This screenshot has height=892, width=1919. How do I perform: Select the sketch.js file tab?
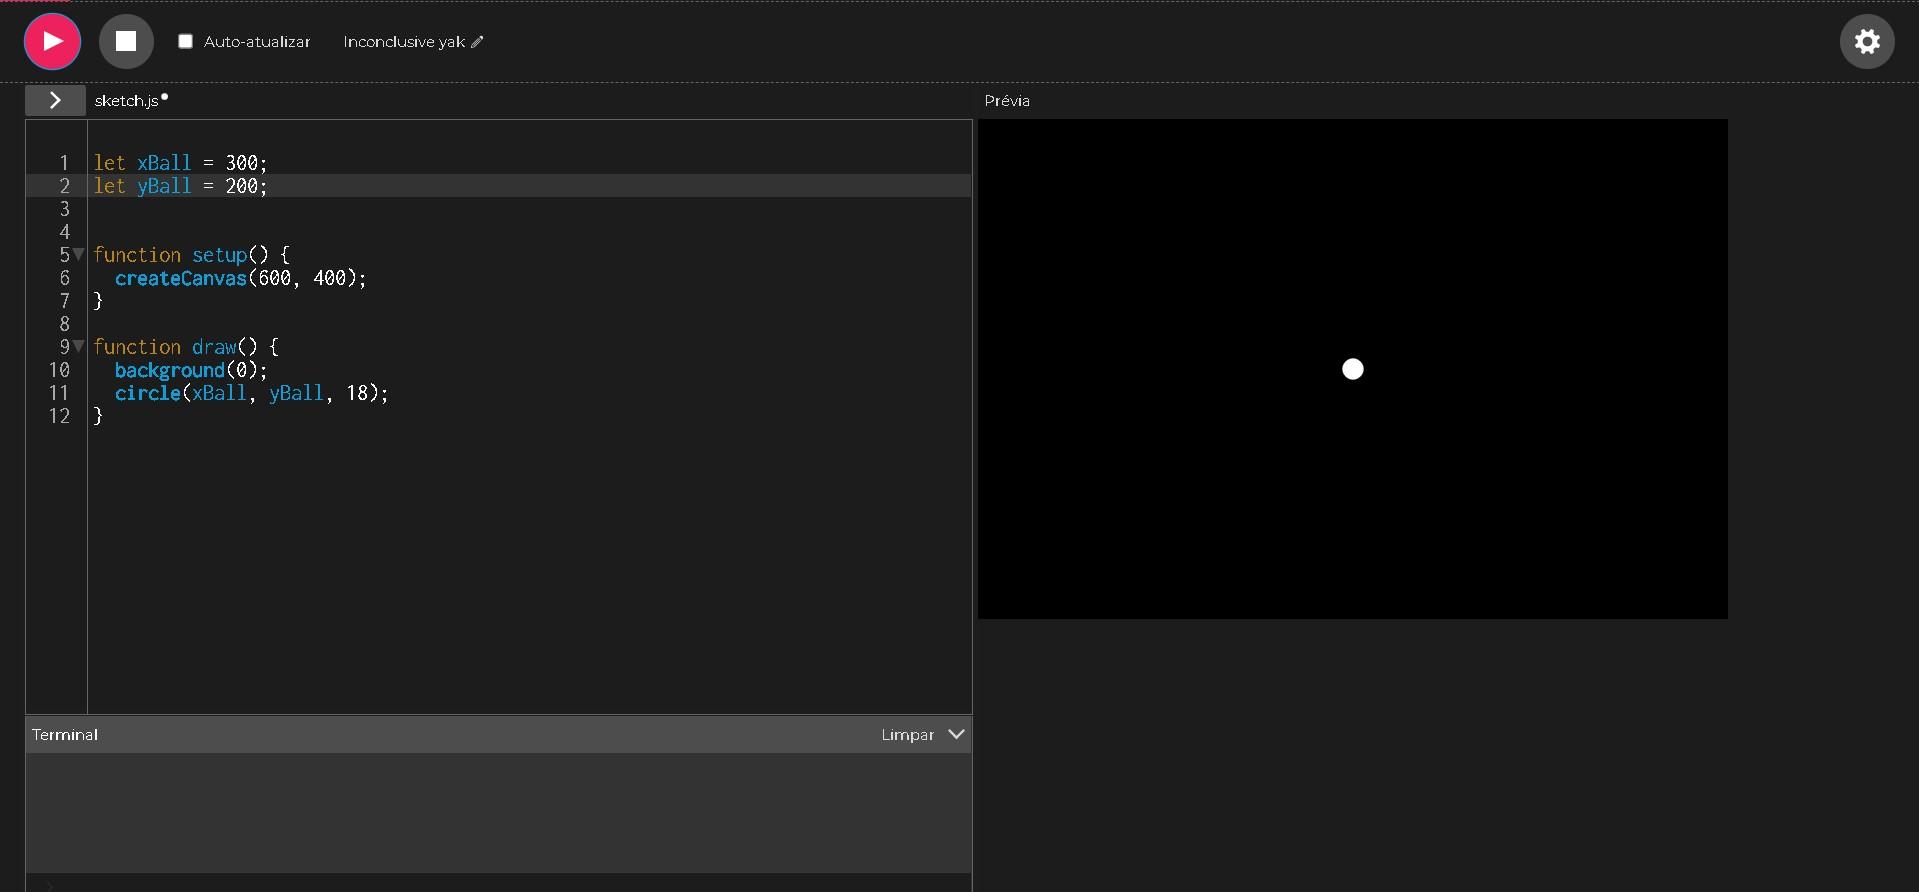click(x=127, y=100)
